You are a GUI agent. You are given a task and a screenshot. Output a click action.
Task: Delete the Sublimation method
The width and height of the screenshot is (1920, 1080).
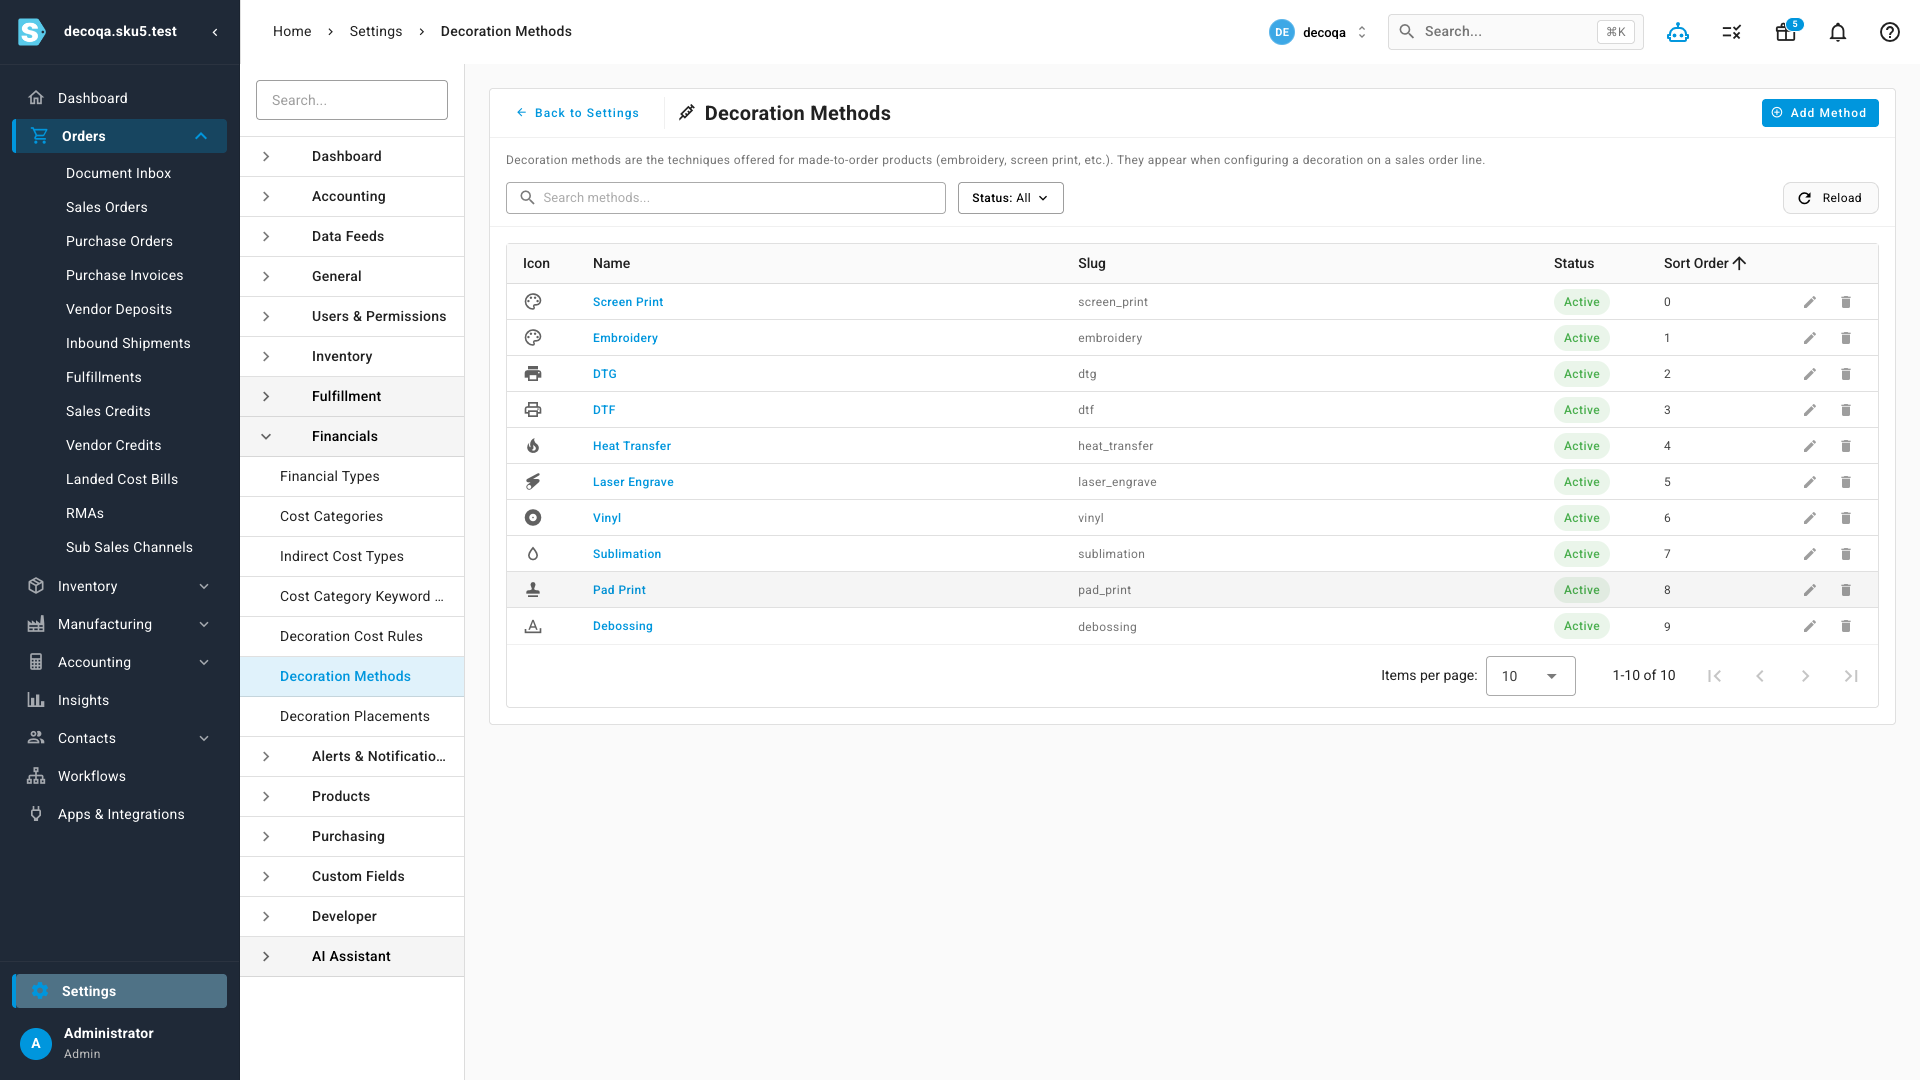click(x=1846, y=554)
